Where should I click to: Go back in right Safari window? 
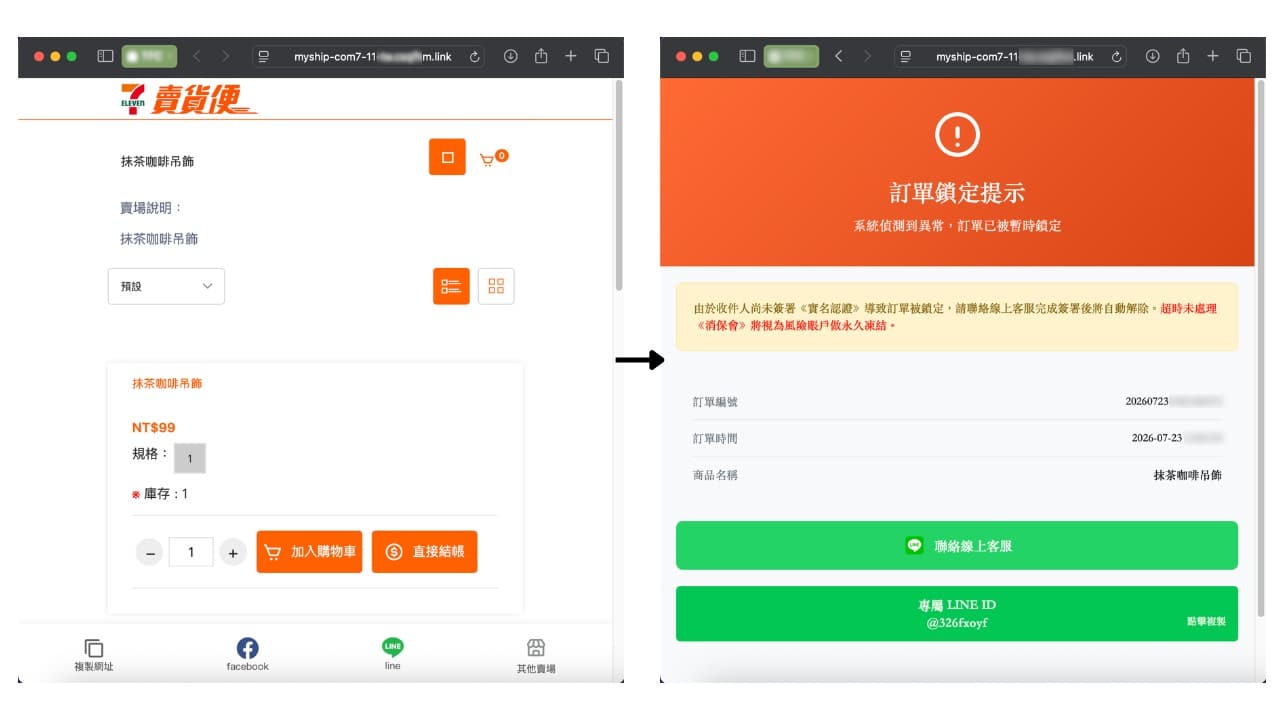click(x=838, y=57)
